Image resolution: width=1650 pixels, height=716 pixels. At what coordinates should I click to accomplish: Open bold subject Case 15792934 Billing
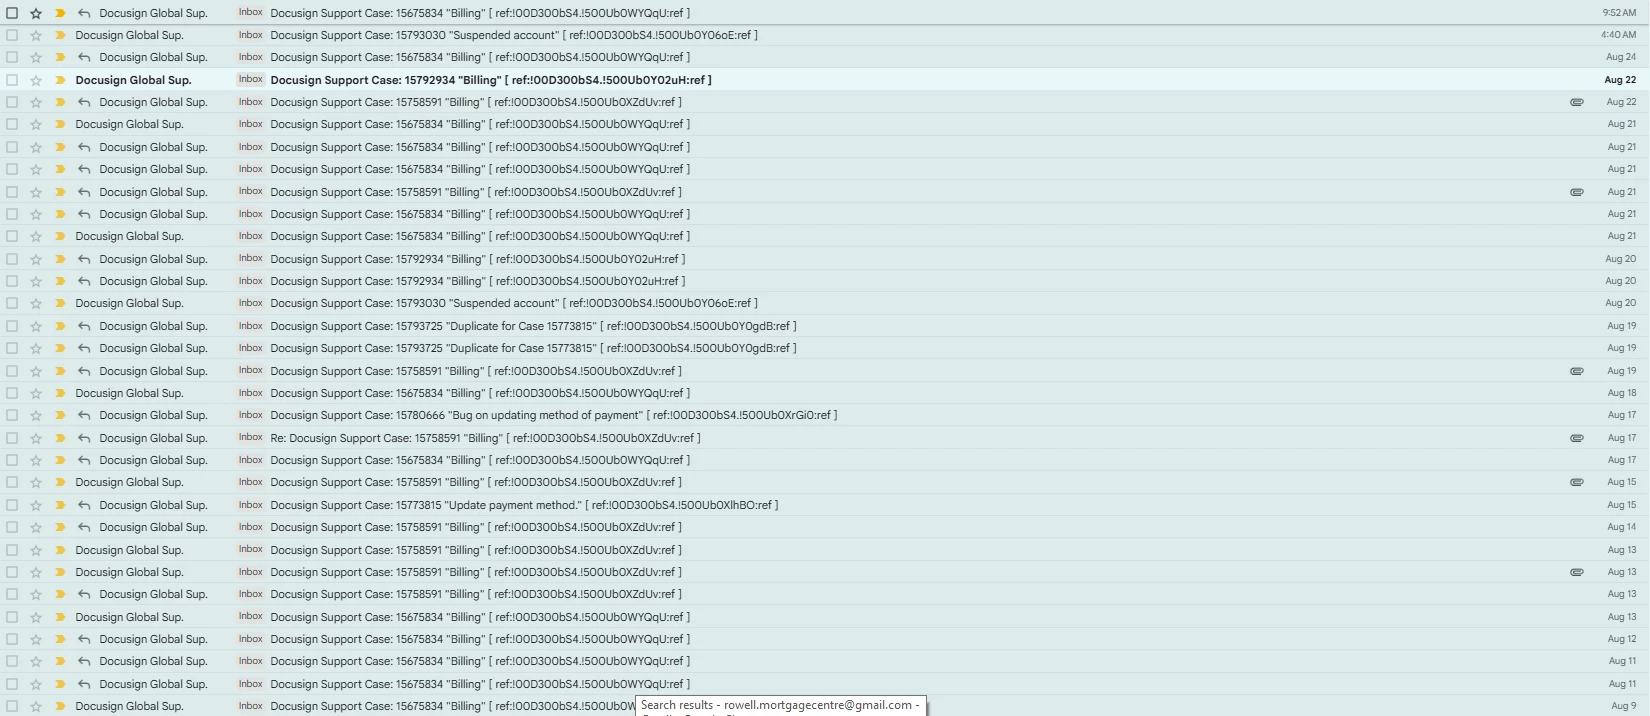click(x=491, y=80)
